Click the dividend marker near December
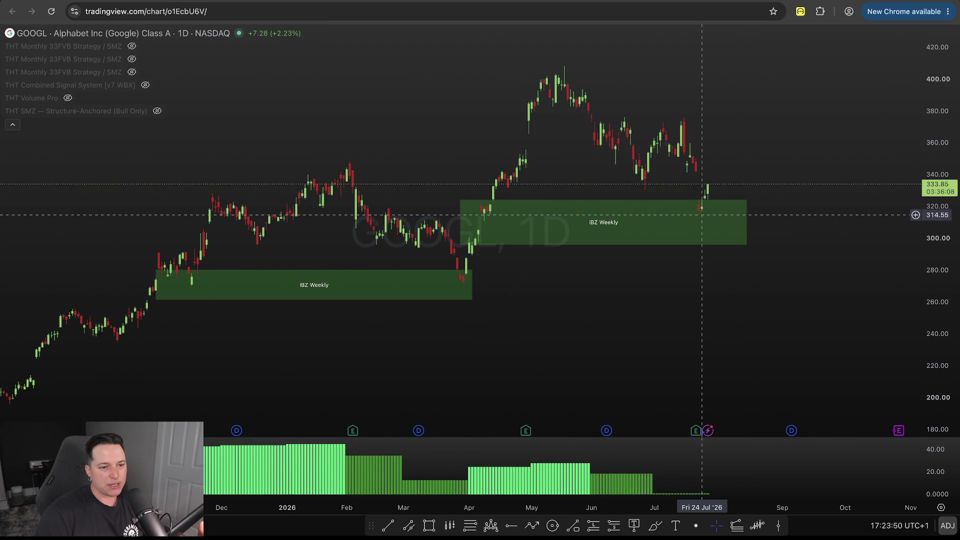Viewport: 960px width, 540px height. click(236, 430)
